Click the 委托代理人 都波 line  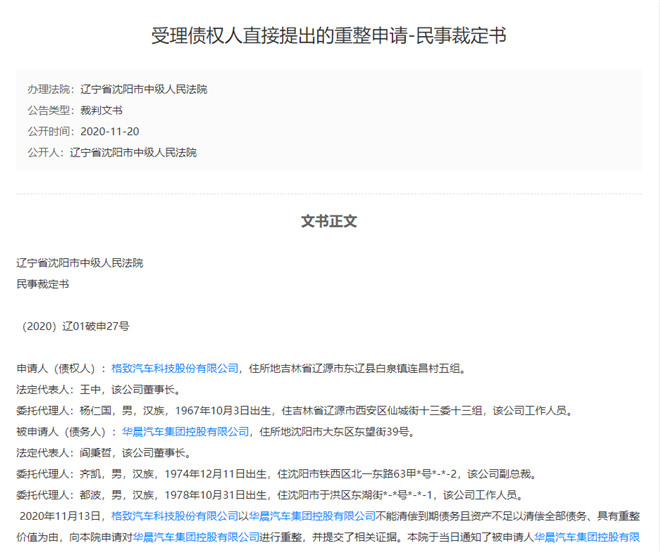pyautogui.click(x=270, y=495)
